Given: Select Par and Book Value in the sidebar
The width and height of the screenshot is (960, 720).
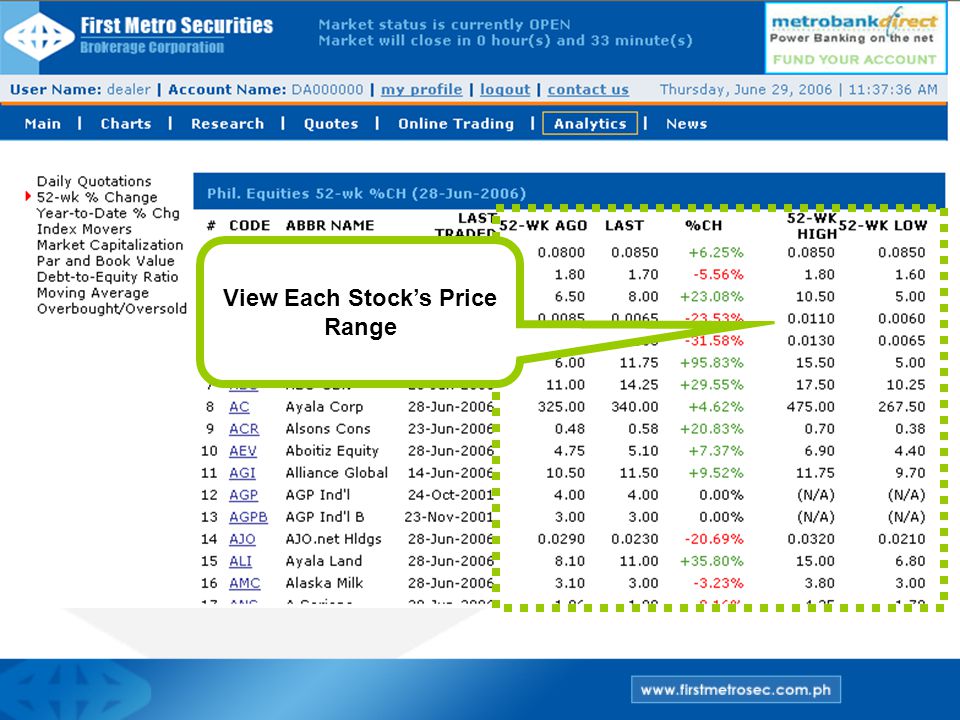Looking at the screenshot, I should click(105, 261).
